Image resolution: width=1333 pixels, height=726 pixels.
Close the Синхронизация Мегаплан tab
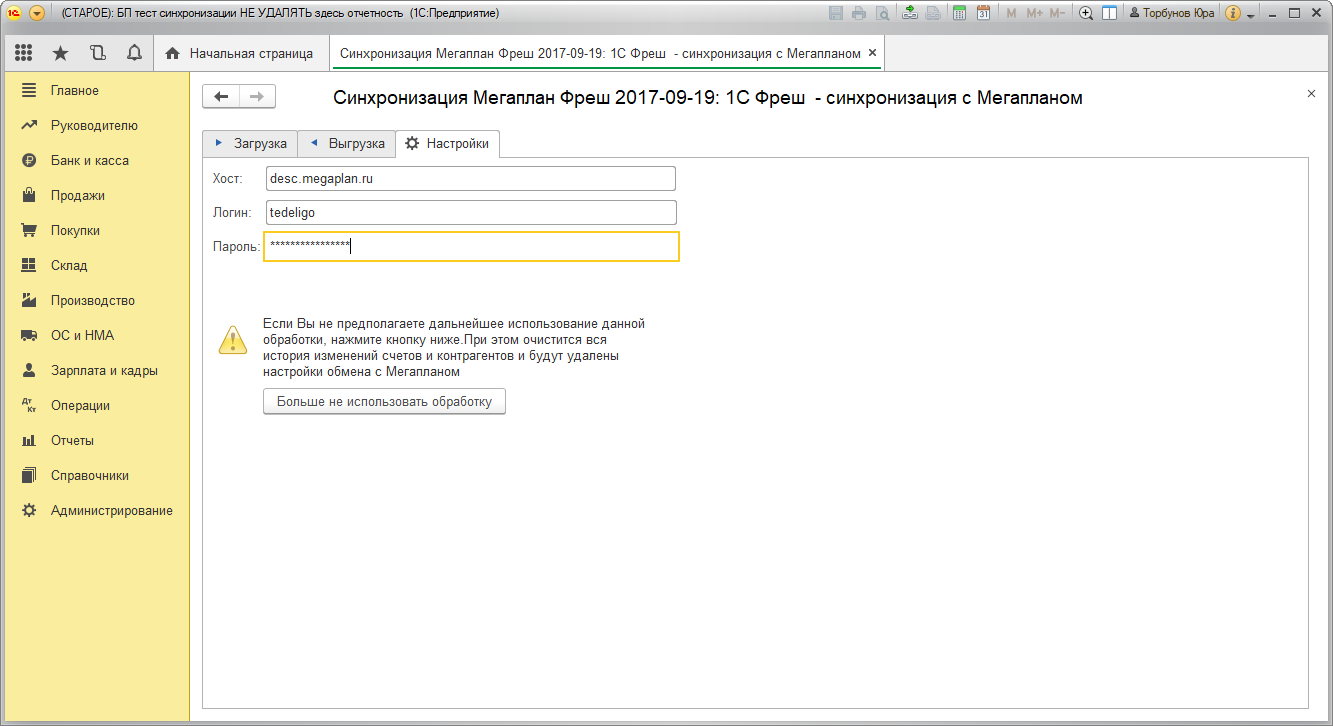pos(872,53)
